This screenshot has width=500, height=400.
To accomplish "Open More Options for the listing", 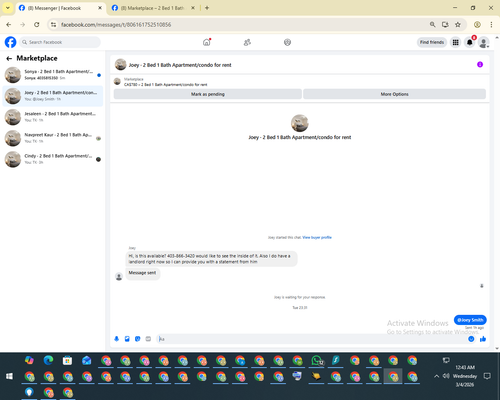I will point(394,94).
